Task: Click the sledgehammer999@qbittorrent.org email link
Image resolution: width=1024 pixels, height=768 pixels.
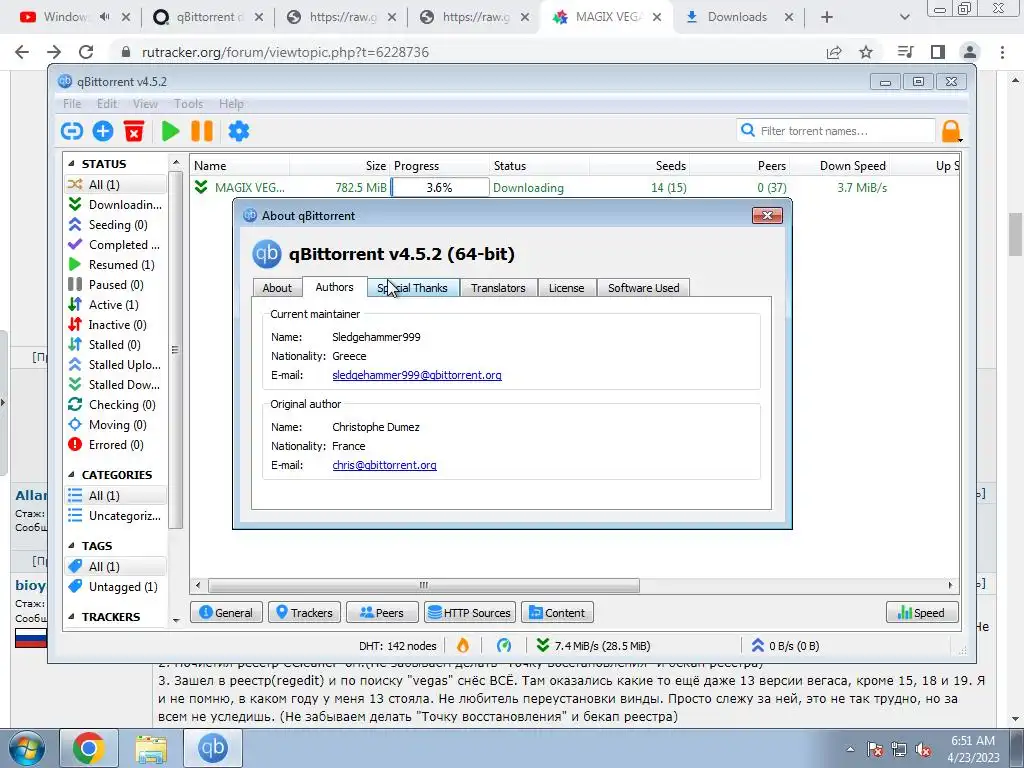Action: click(417, 375)
